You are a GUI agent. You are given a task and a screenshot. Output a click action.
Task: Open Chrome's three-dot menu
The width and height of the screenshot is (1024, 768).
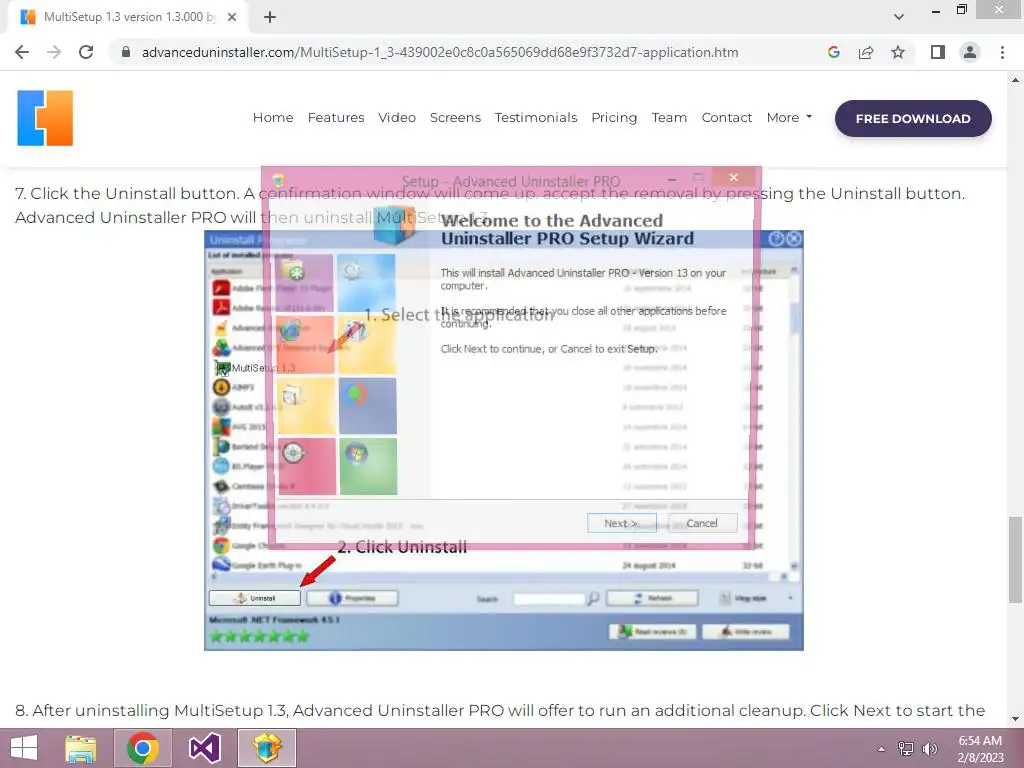(x=1002, y=52)
